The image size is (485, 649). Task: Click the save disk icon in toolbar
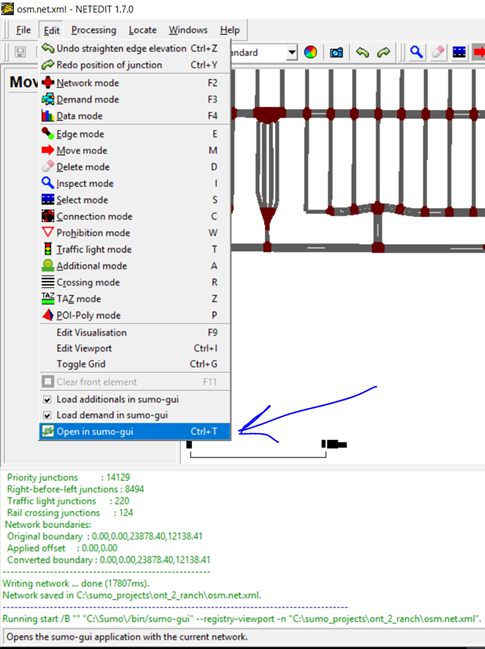coord(20,52)
